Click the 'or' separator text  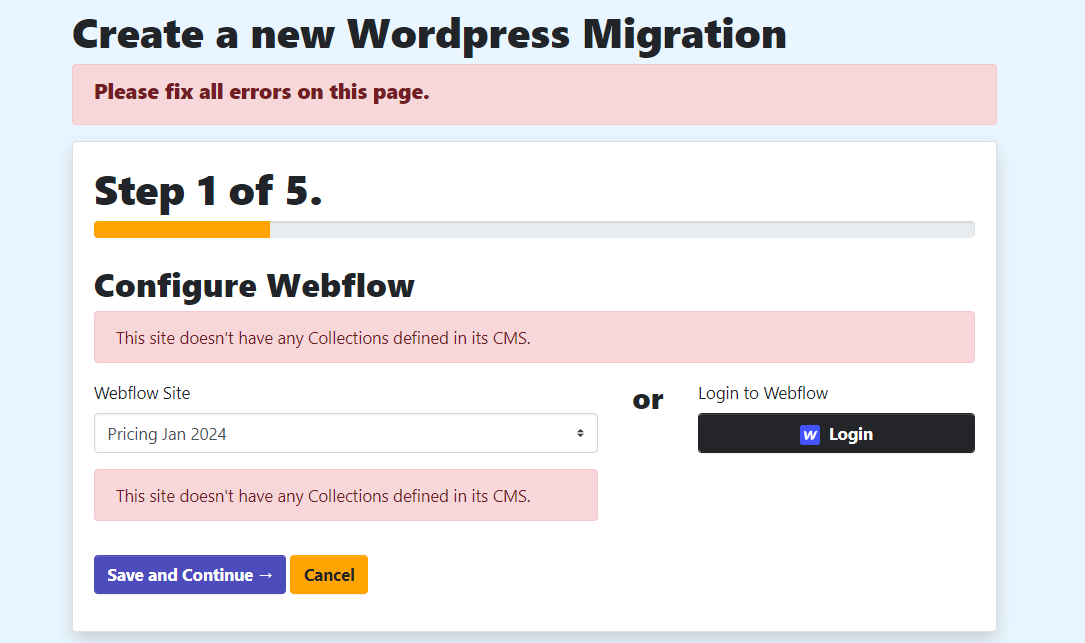(x=648, y=399)
